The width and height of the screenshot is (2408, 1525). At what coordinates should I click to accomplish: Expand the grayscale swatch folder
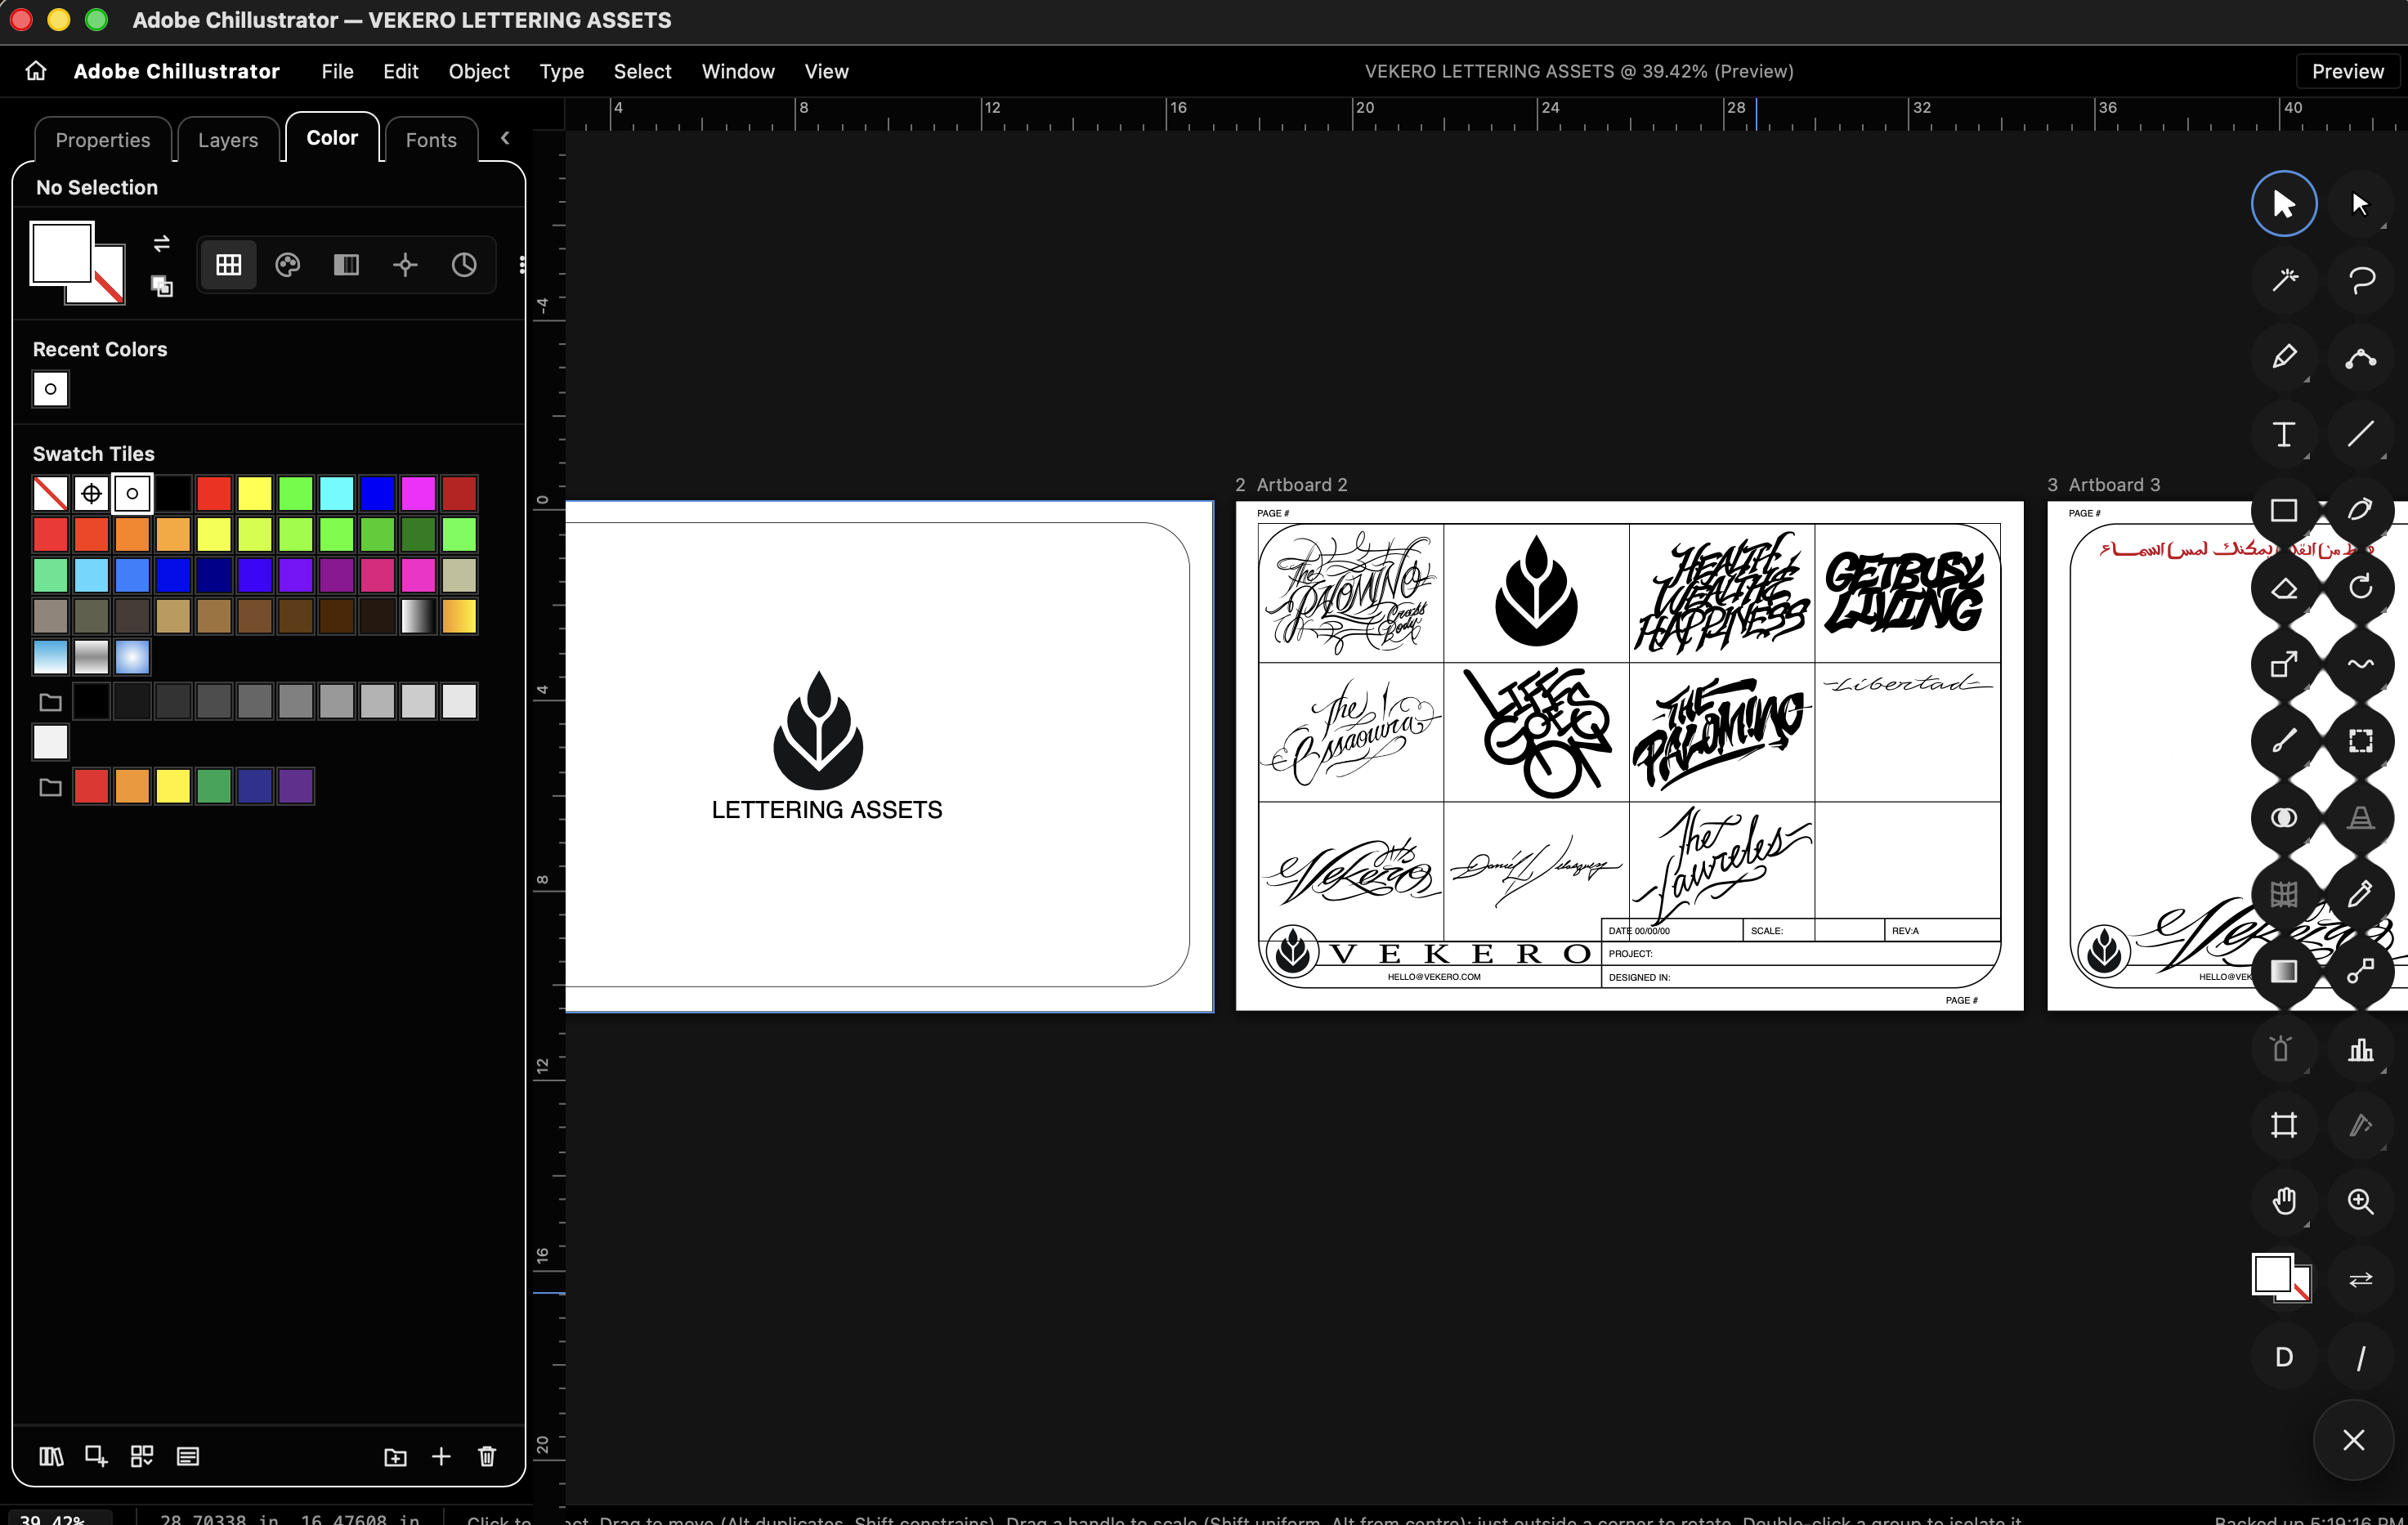50,702
